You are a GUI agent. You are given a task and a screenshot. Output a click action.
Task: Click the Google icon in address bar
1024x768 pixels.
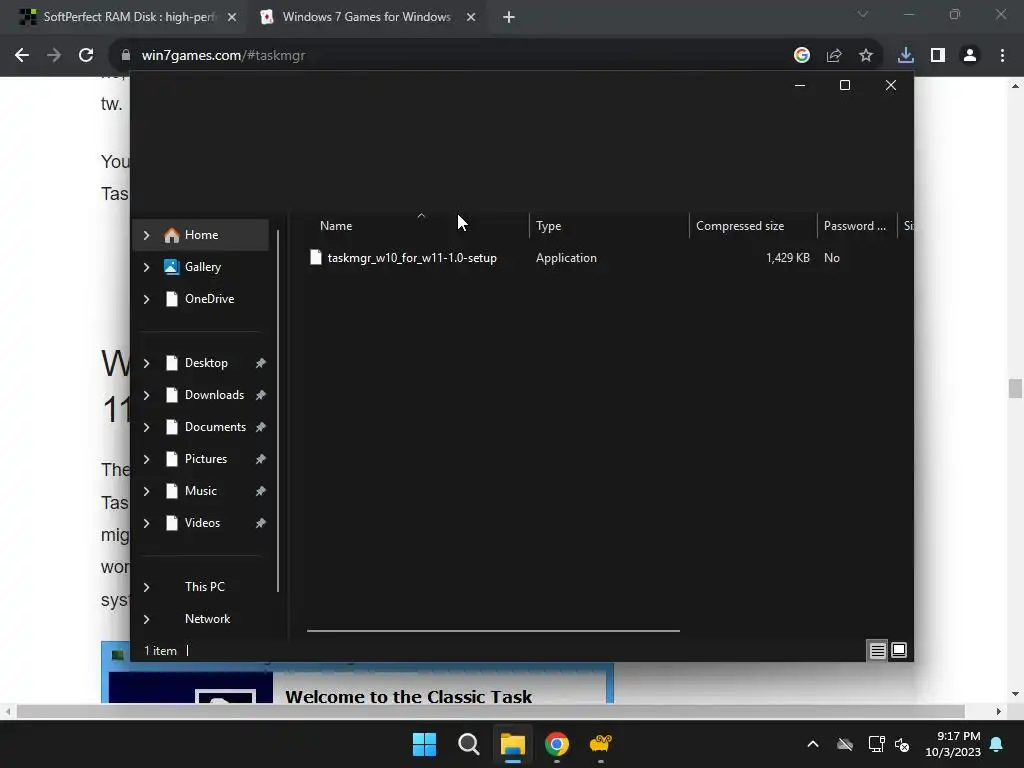click(x=802, y=56)
